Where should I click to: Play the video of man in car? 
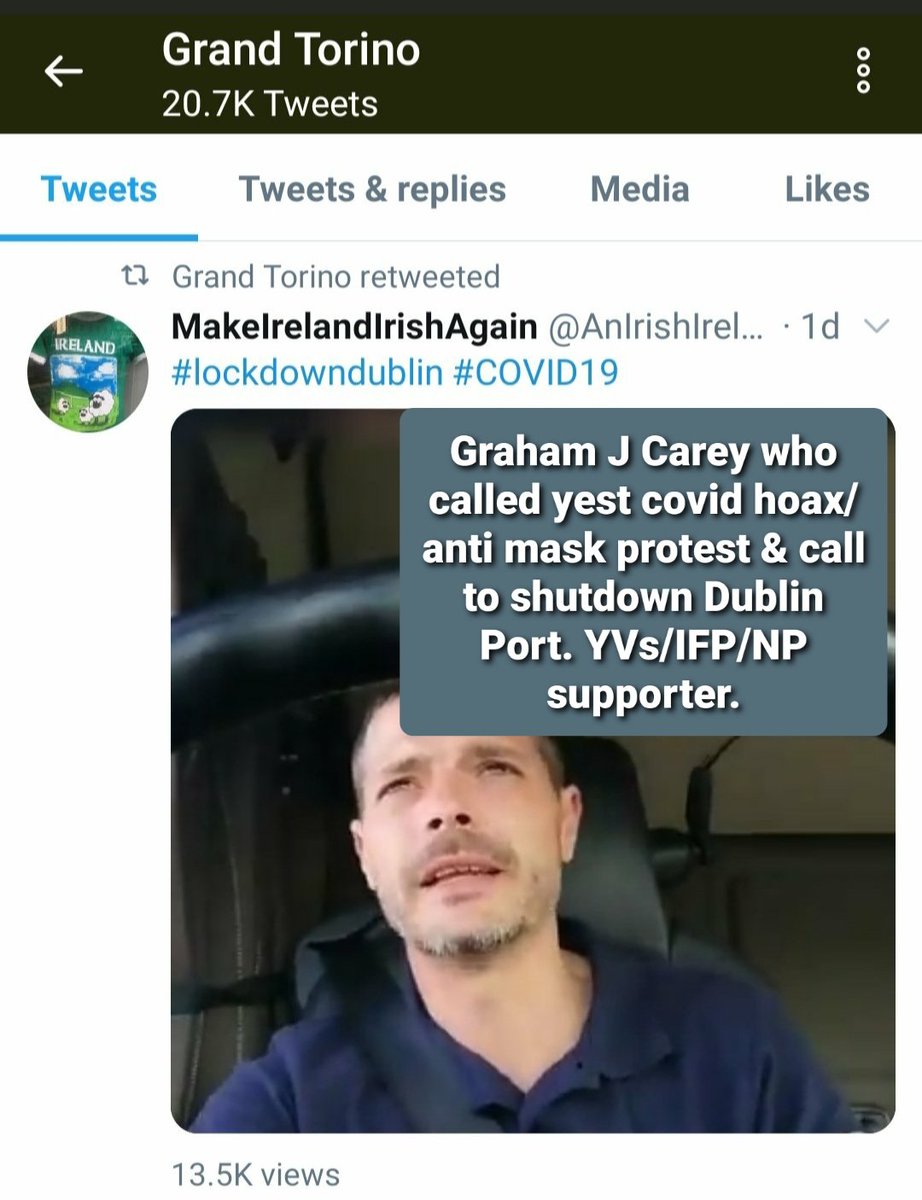click(533, 770)
